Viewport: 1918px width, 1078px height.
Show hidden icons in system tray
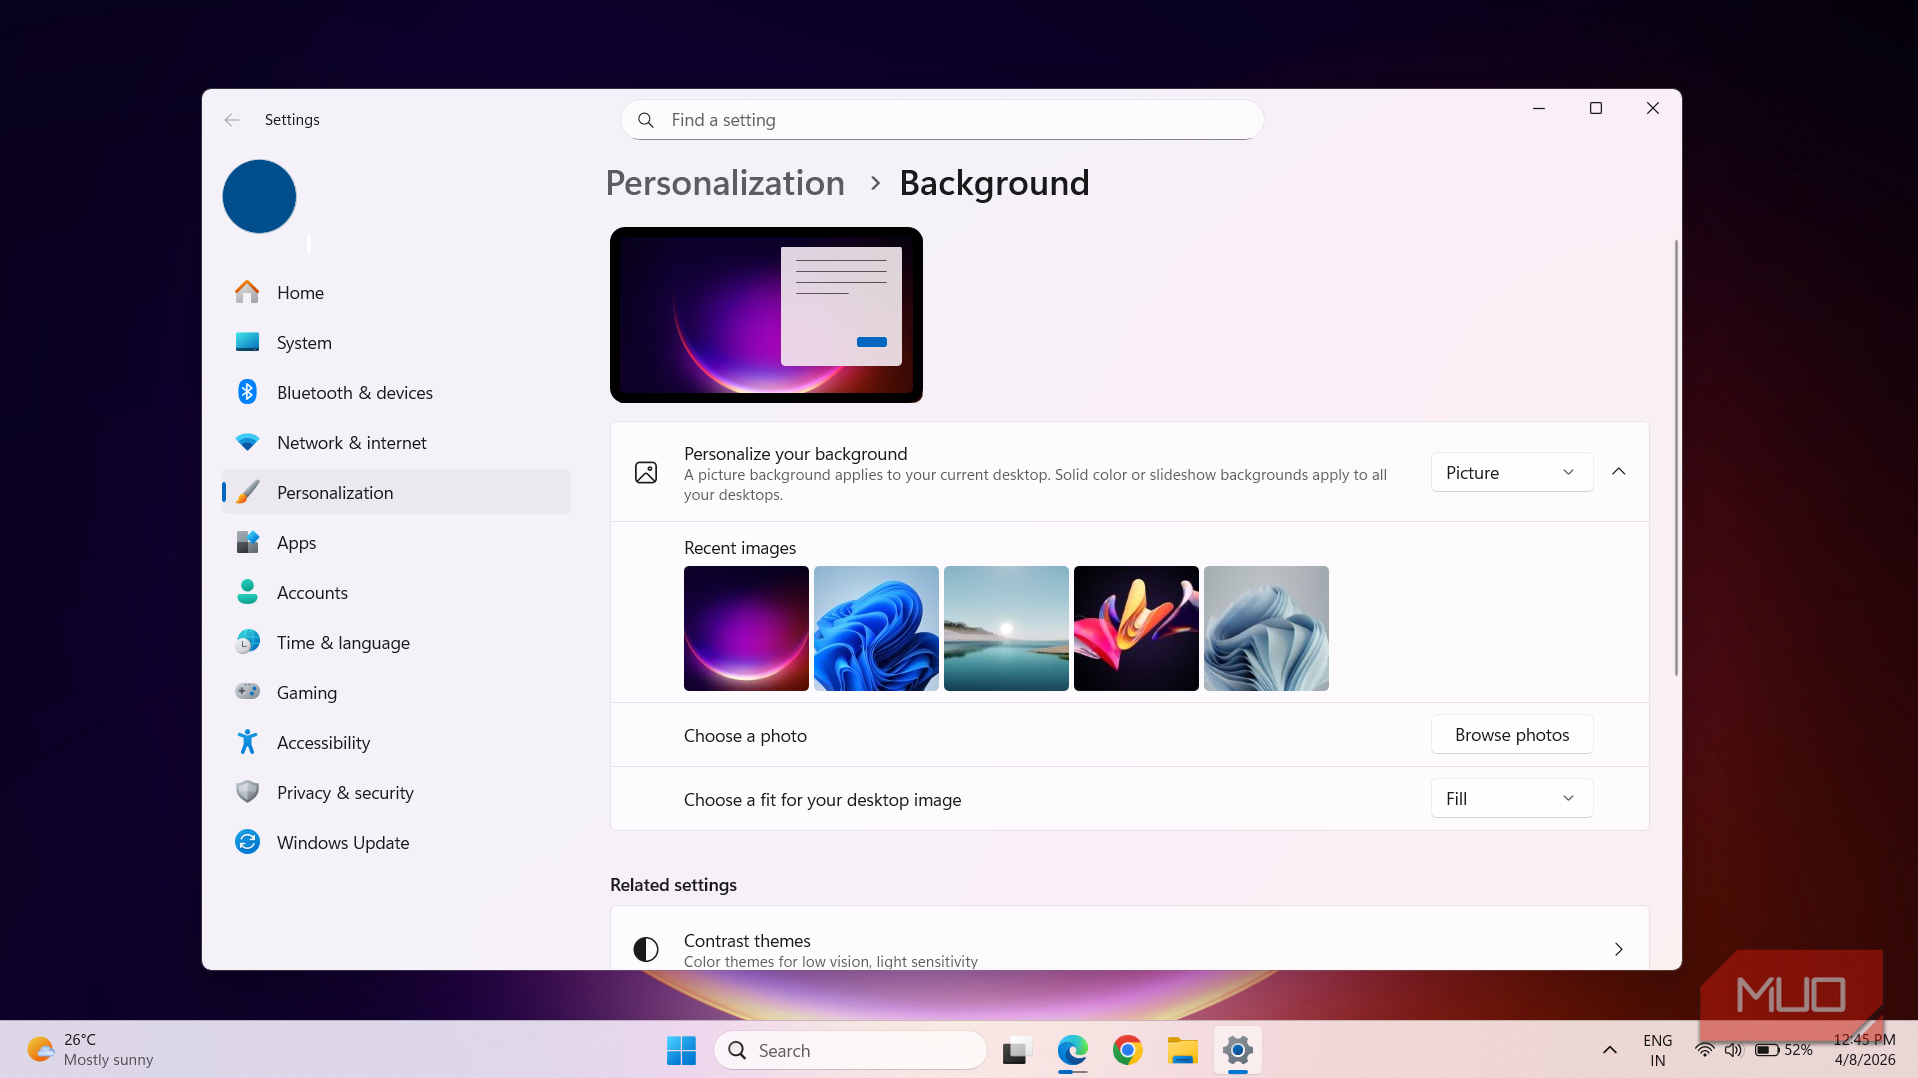[x=1609, y=1050]
